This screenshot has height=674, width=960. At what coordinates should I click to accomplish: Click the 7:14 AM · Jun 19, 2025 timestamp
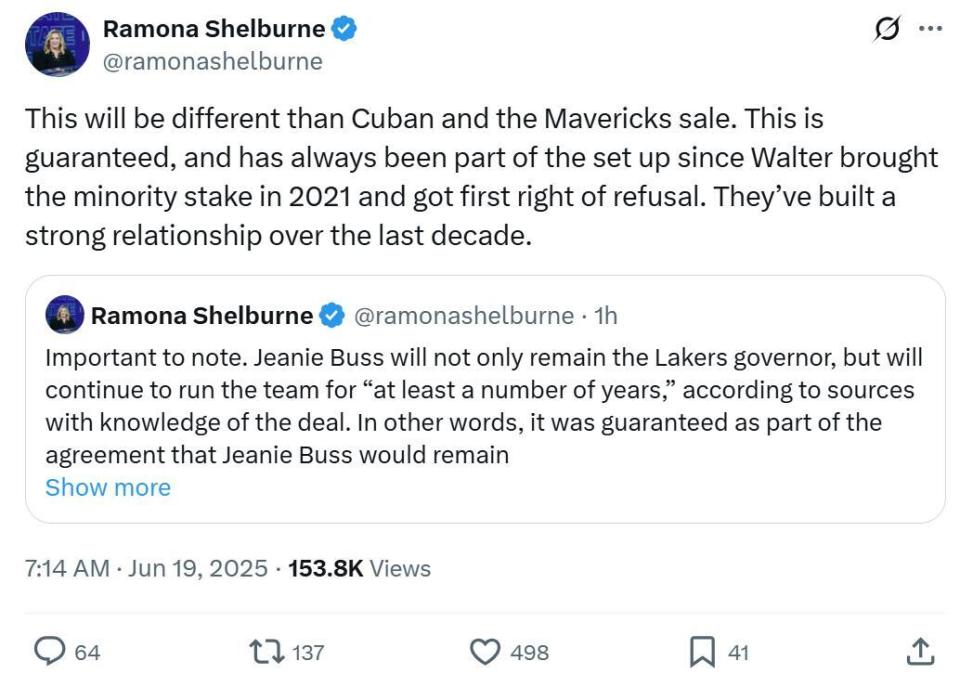pyautogui.click(x=146, y=569)
